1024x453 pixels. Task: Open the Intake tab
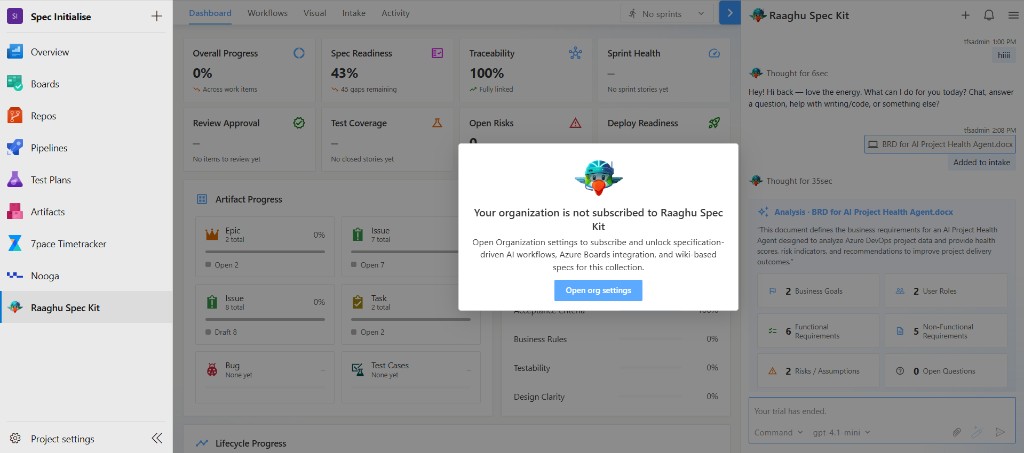354,13
